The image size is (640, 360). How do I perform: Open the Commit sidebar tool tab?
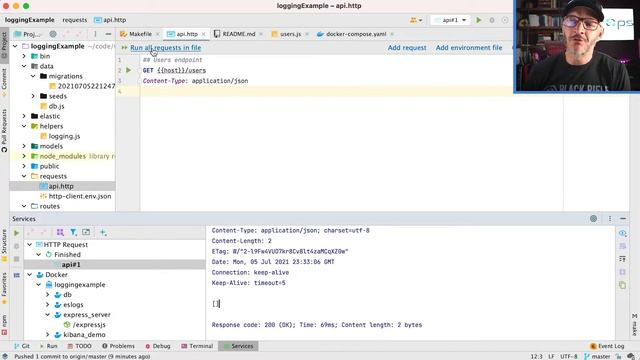pos(4,82)
